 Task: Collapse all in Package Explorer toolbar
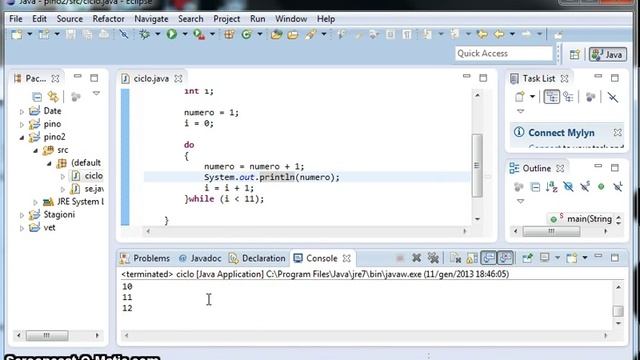click(x=37, y=97)
